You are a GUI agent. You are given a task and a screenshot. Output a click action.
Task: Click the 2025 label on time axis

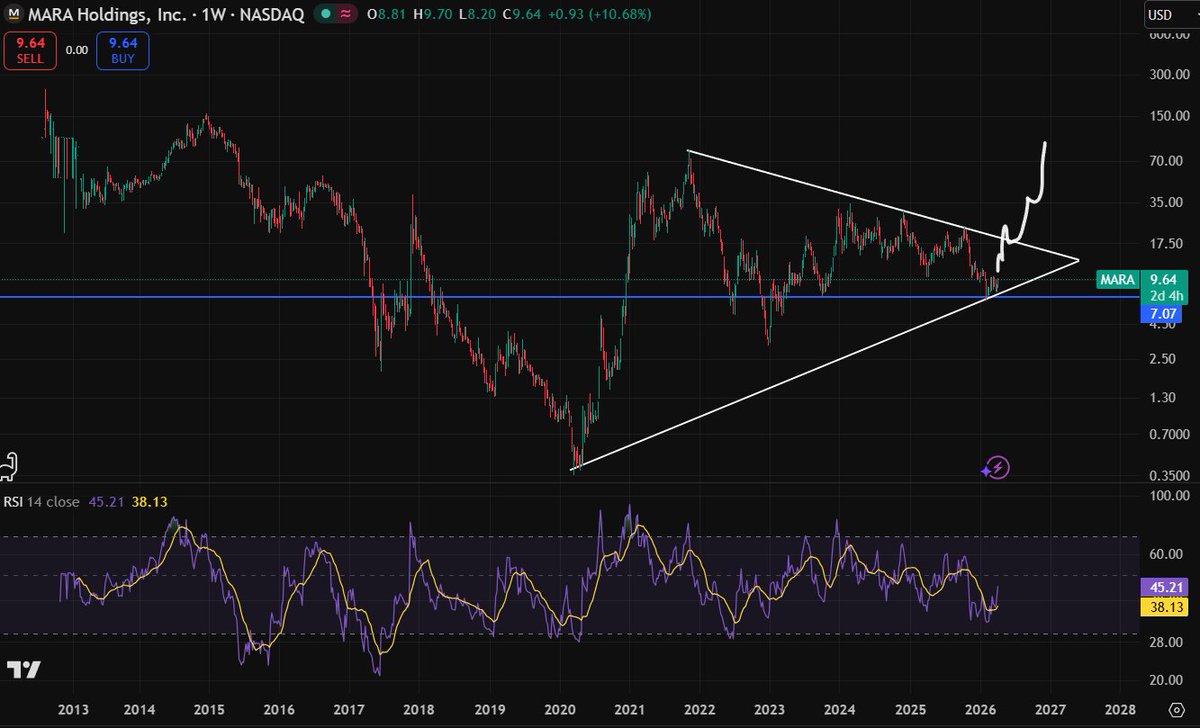tap(909, 710)
